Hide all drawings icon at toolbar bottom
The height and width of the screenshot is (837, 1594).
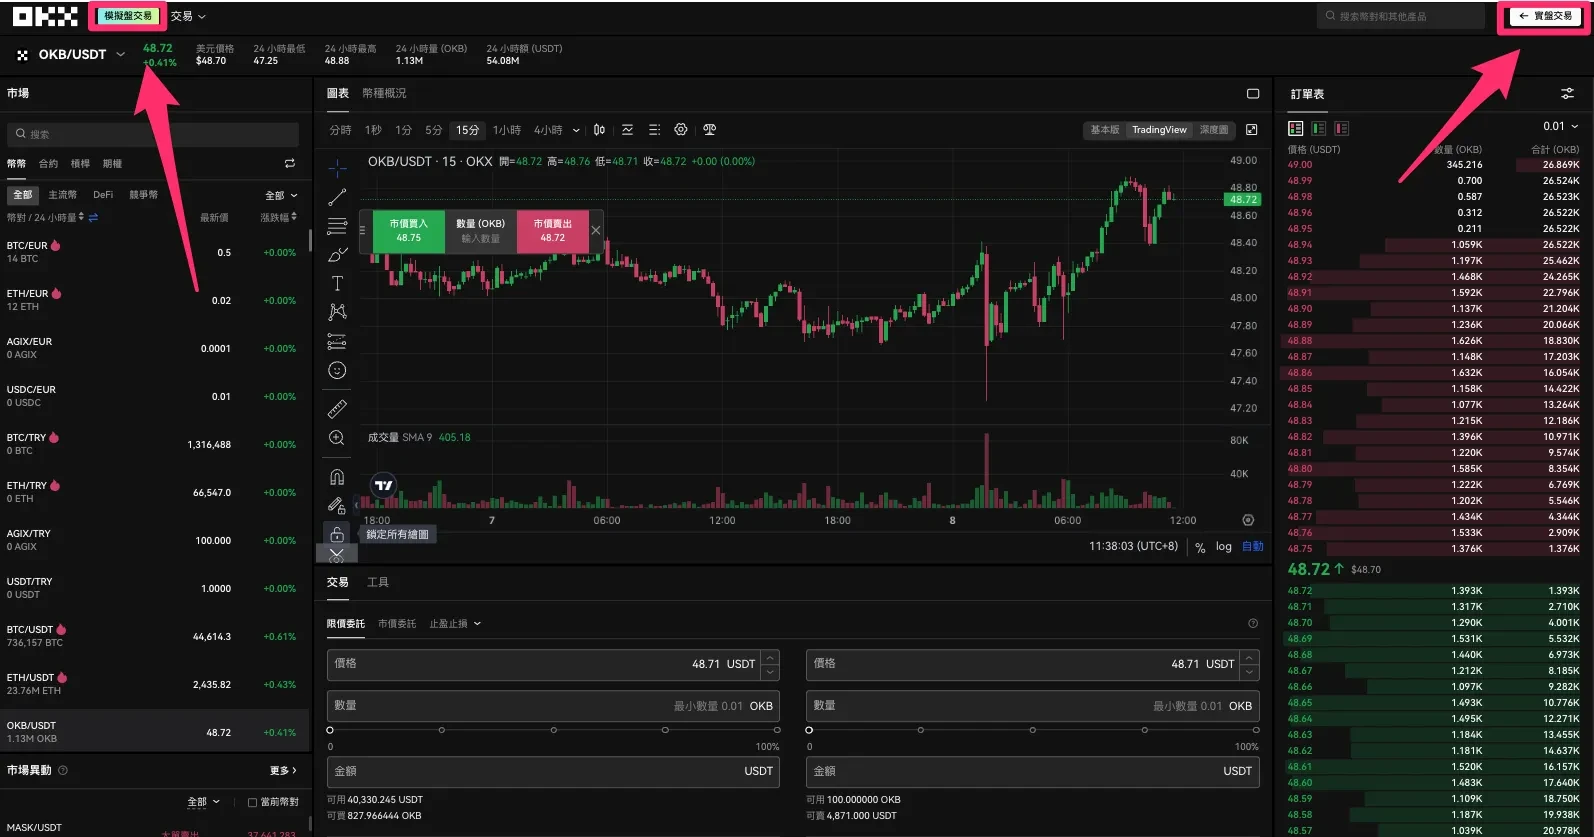point(336,555)
